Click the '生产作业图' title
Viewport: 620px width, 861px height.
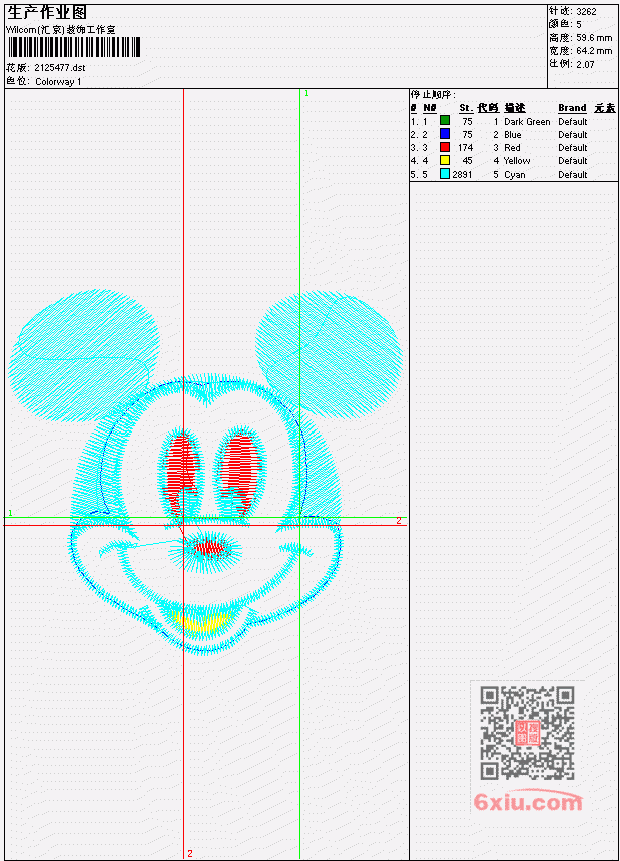point(47,12)
